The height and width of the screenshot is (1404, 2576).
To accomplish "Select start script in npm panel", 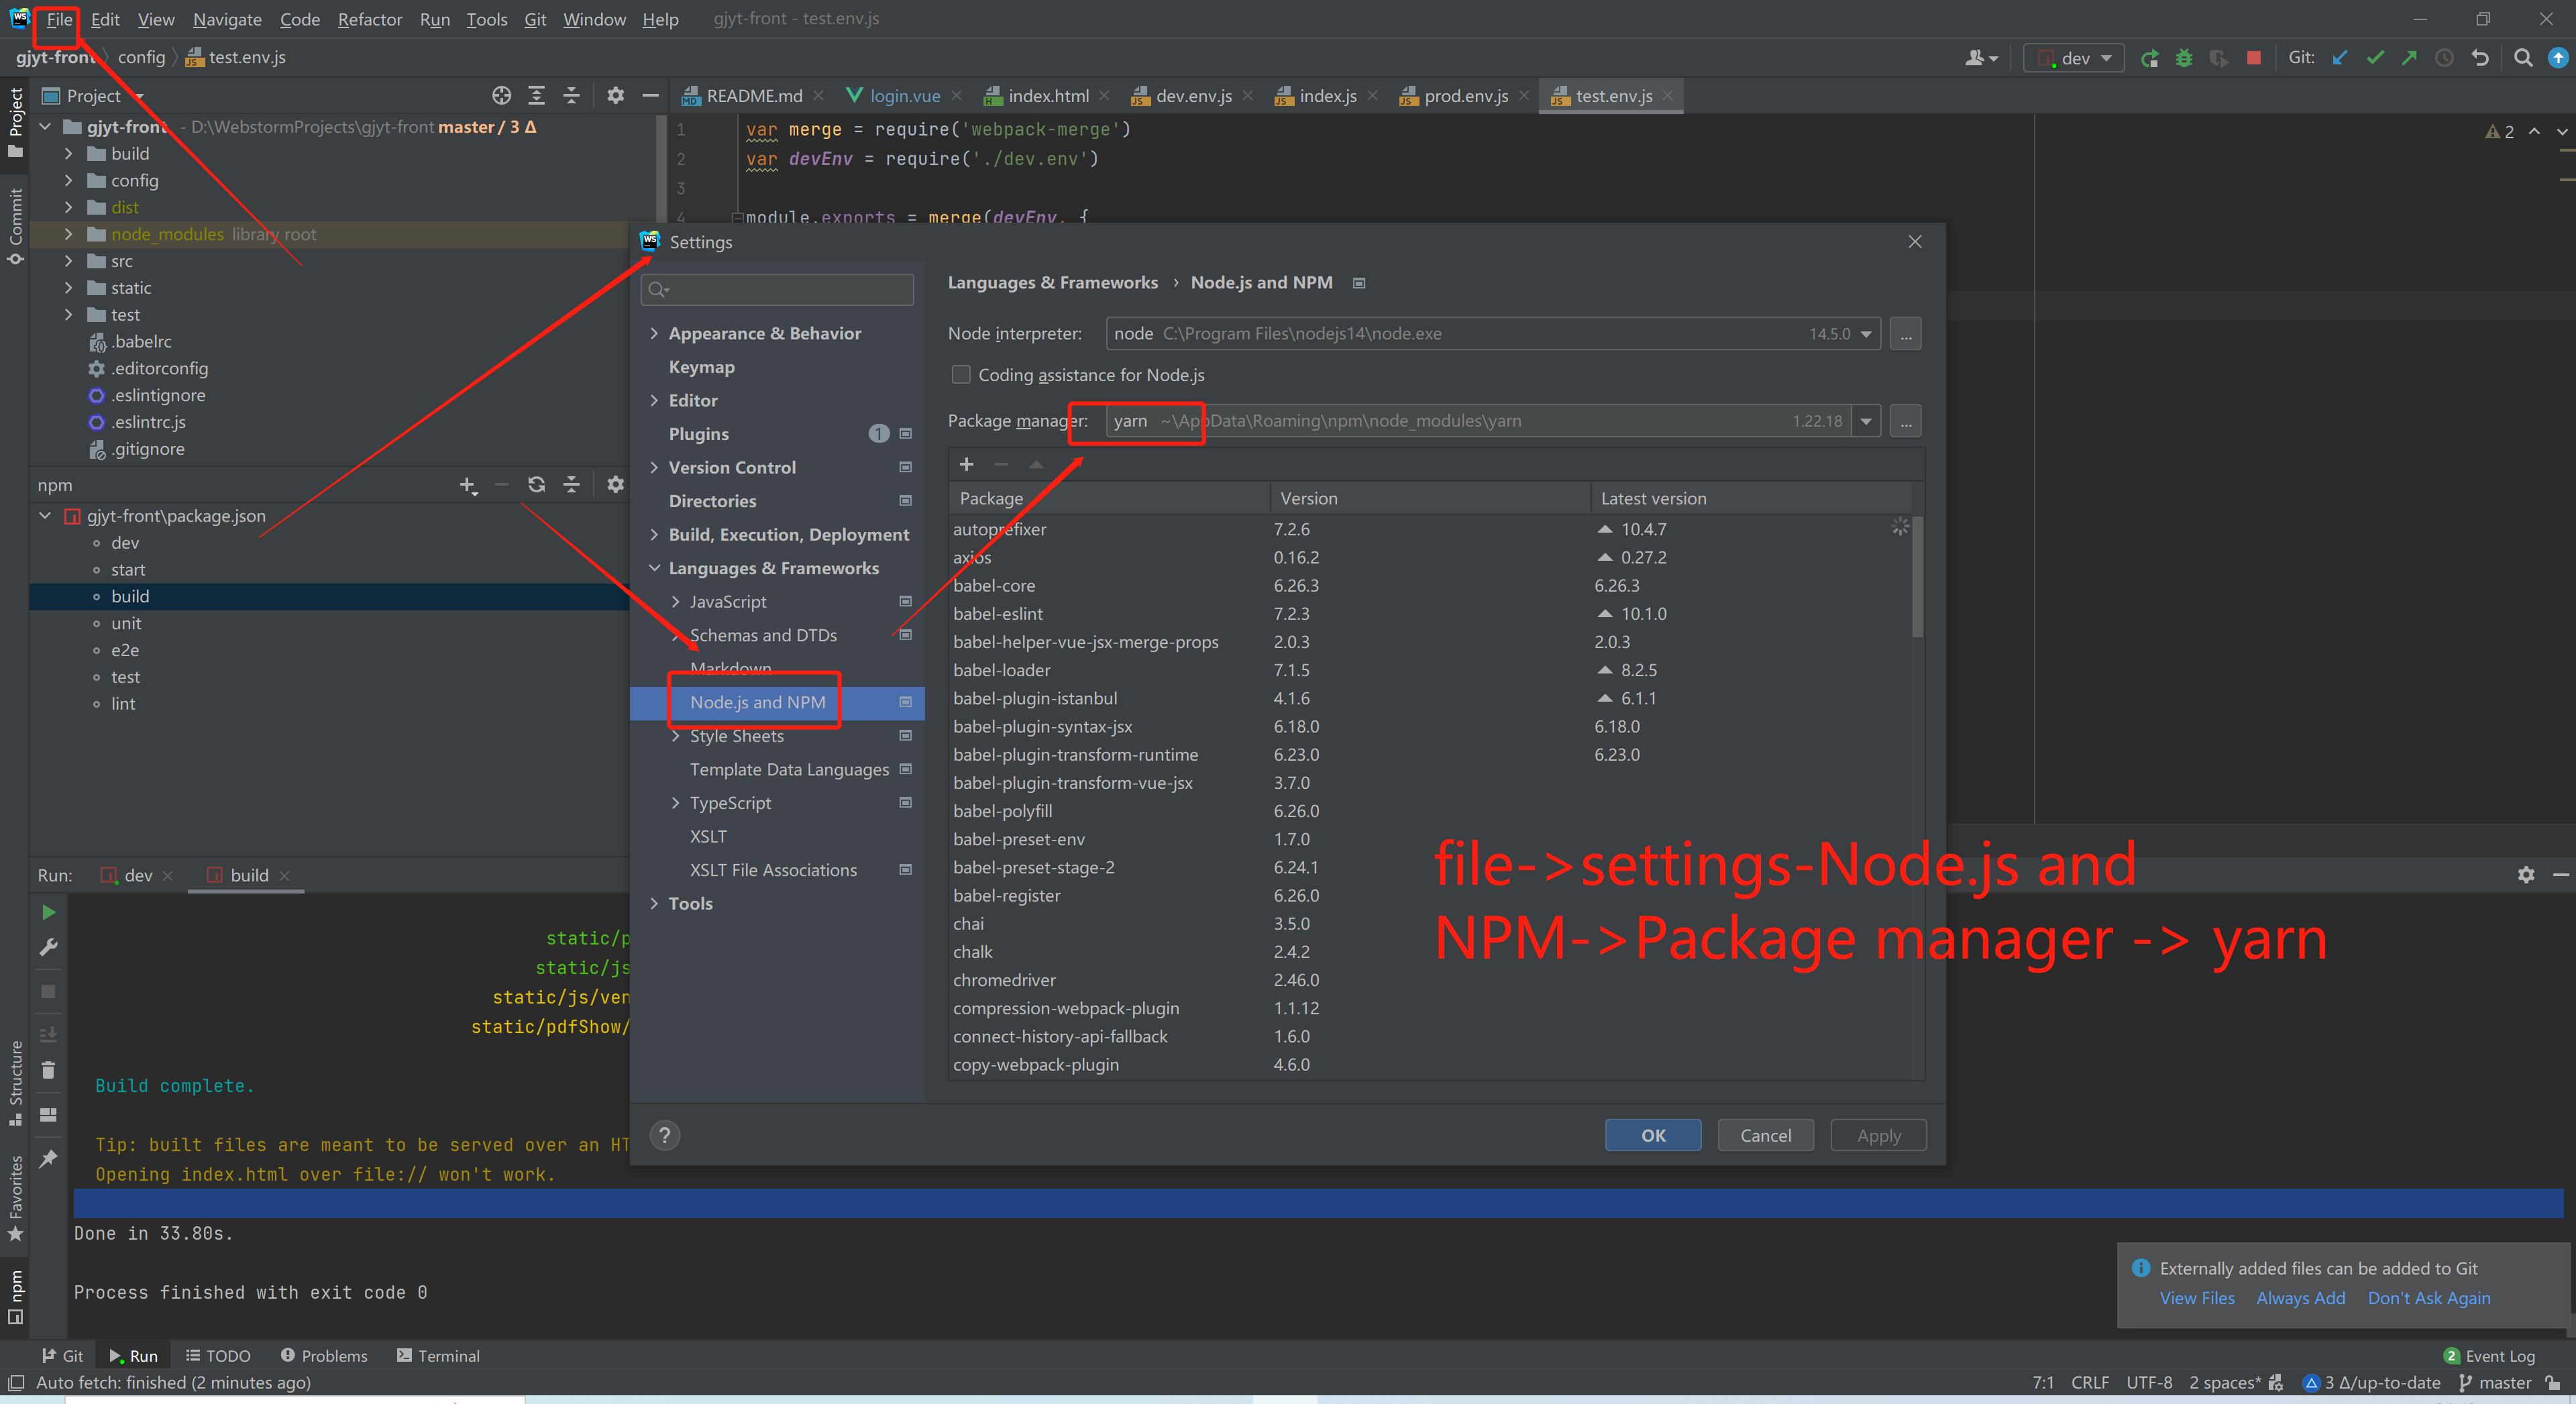I will (128, 569).
